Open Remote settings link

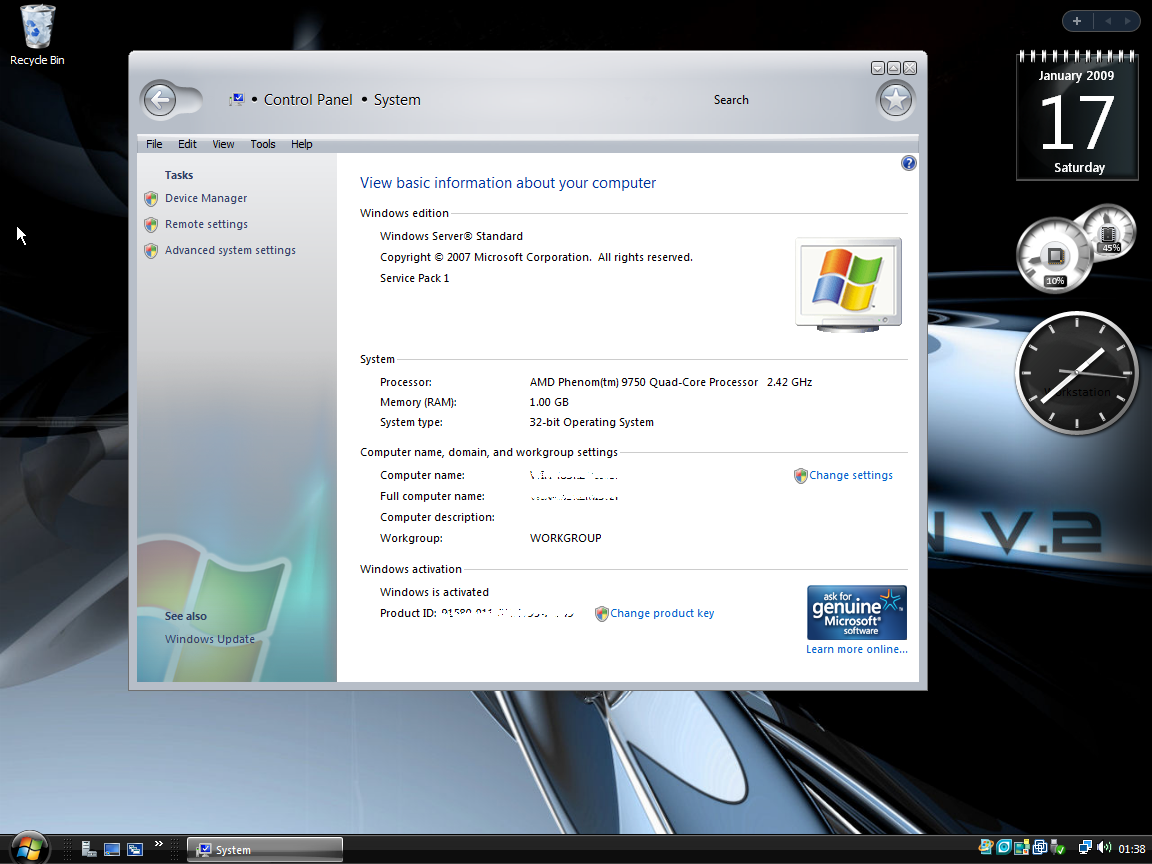[206, 224]
